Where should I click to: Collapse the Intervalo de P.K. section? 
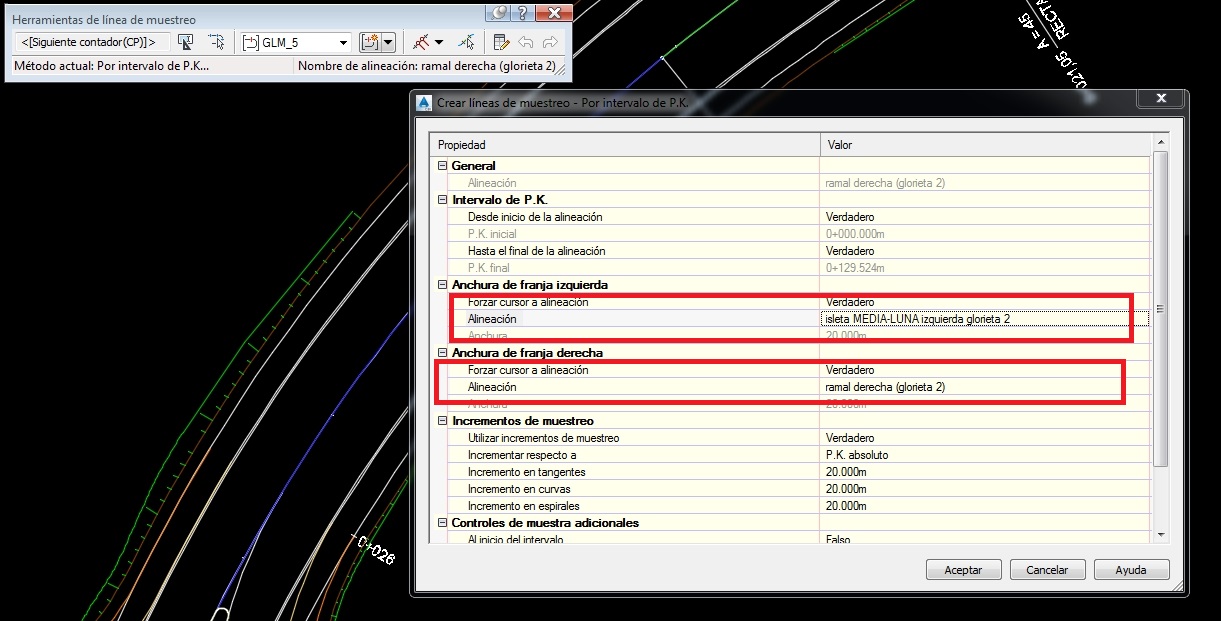coord(441,199)
